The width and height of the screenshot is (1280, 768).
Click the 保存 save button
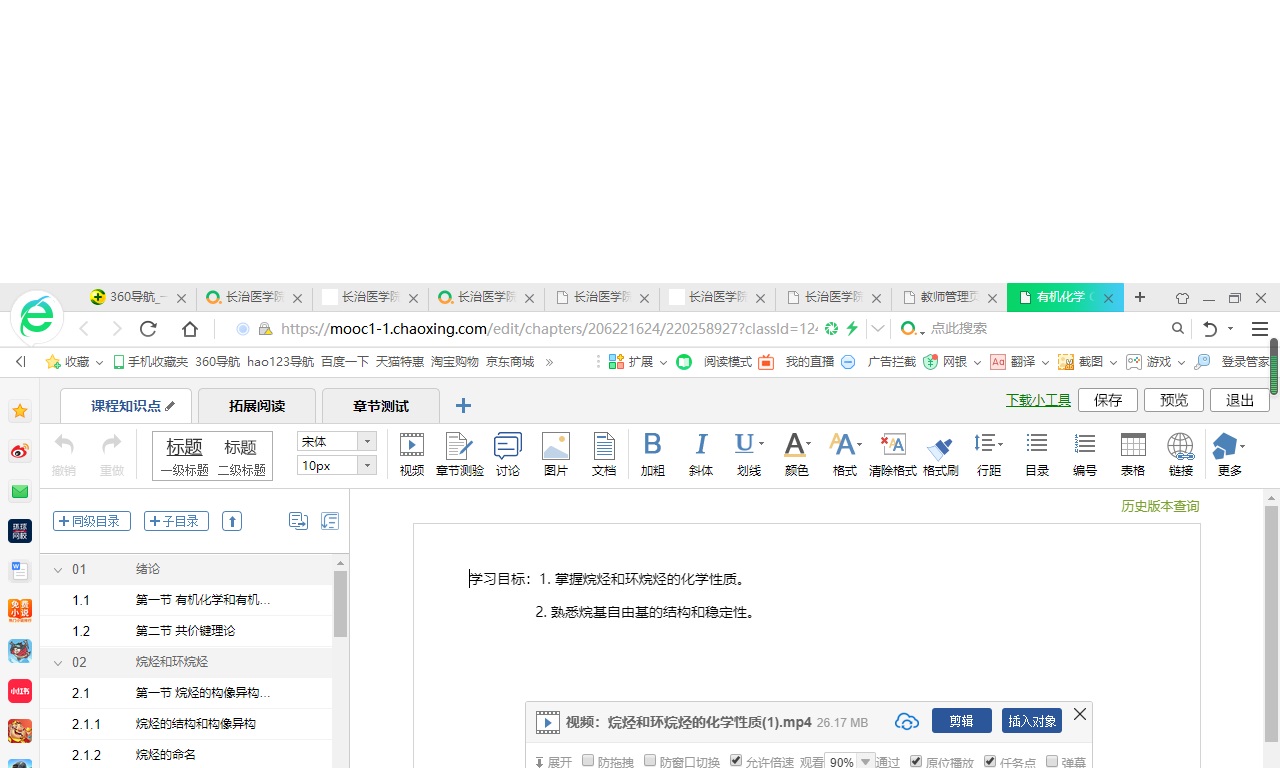point(1108,400)
